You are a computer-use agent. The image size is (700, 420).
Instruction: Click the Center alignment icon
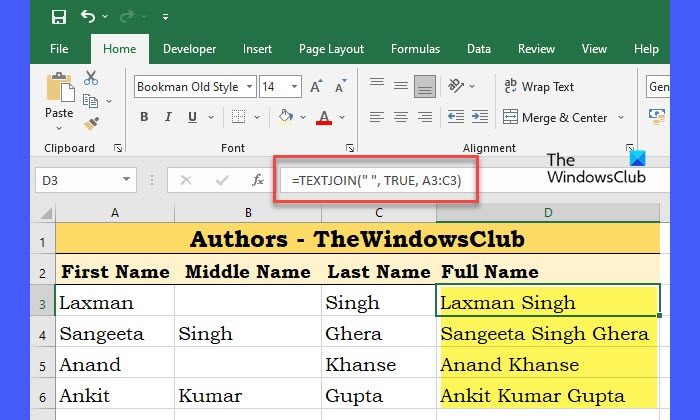(401, 117)
